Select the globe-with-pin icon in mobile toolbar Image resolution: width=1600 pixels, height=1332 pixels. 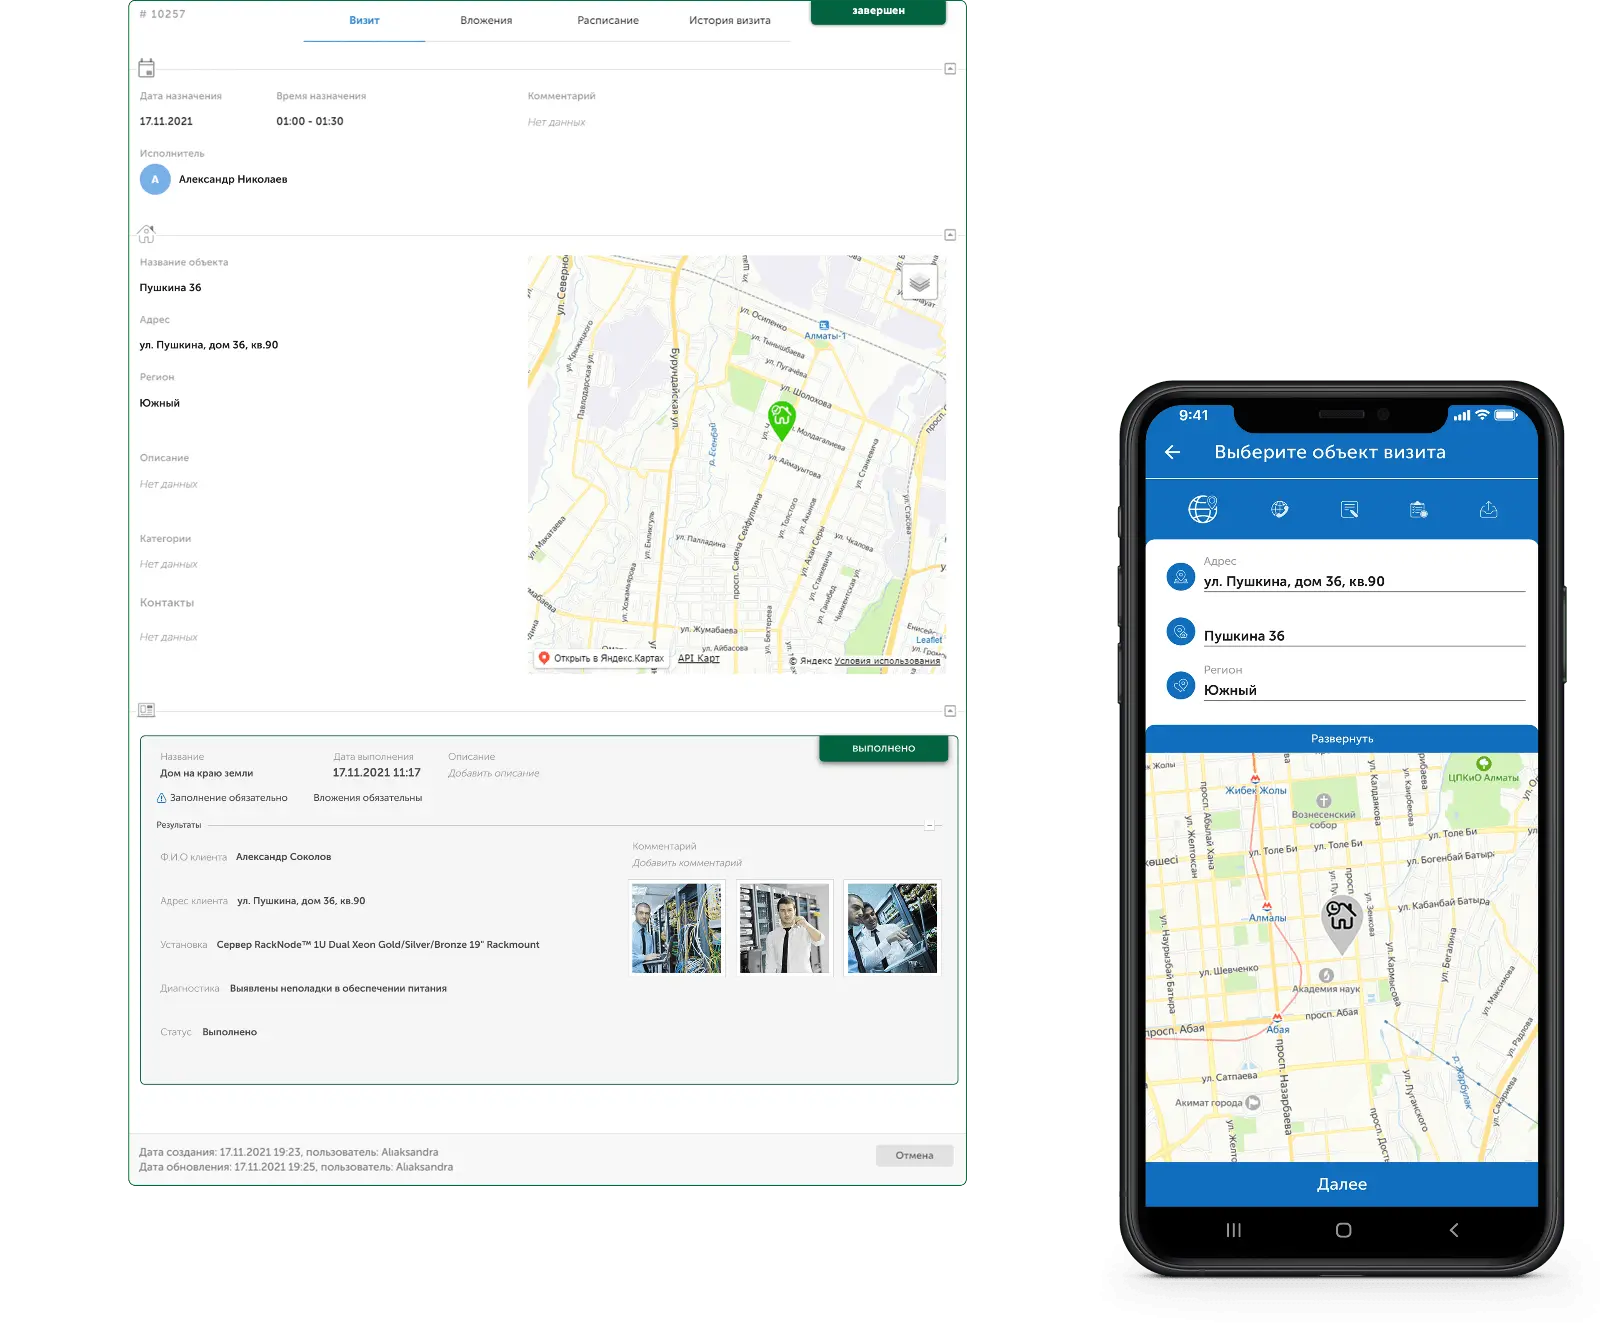[x=1203, y=508]
